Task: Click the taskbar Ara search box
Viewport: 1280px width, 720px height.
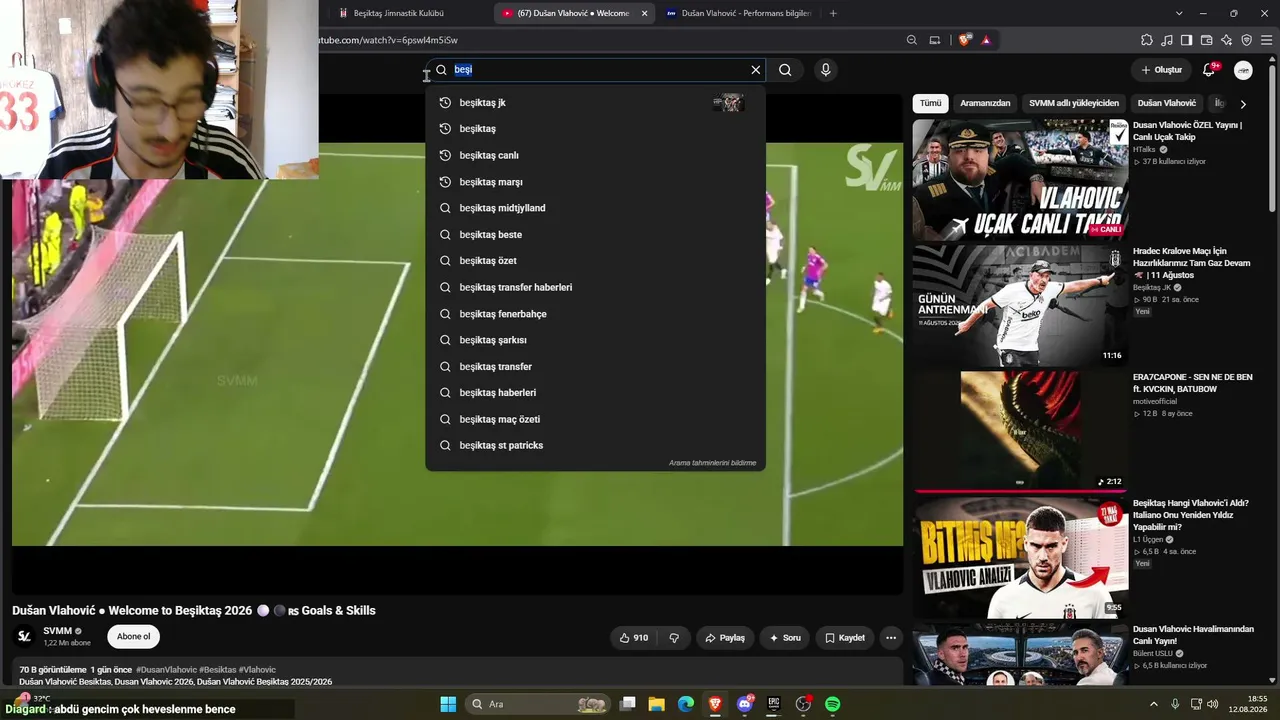Action: tap(539, 704)
